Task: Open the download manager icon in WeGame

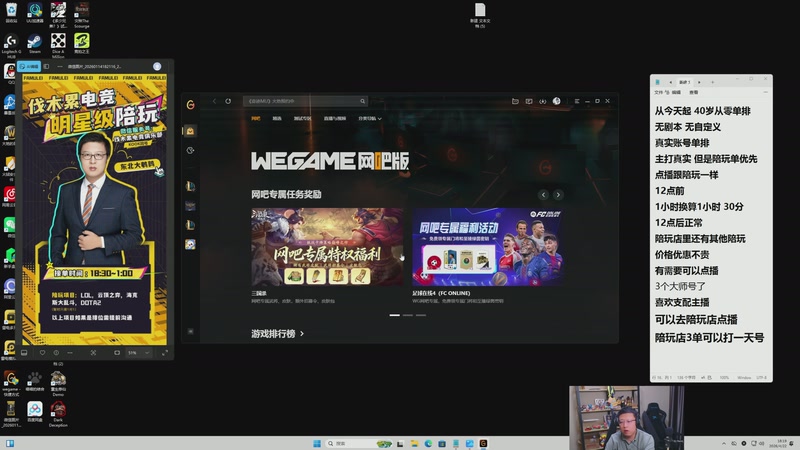Action: (543, 101)
